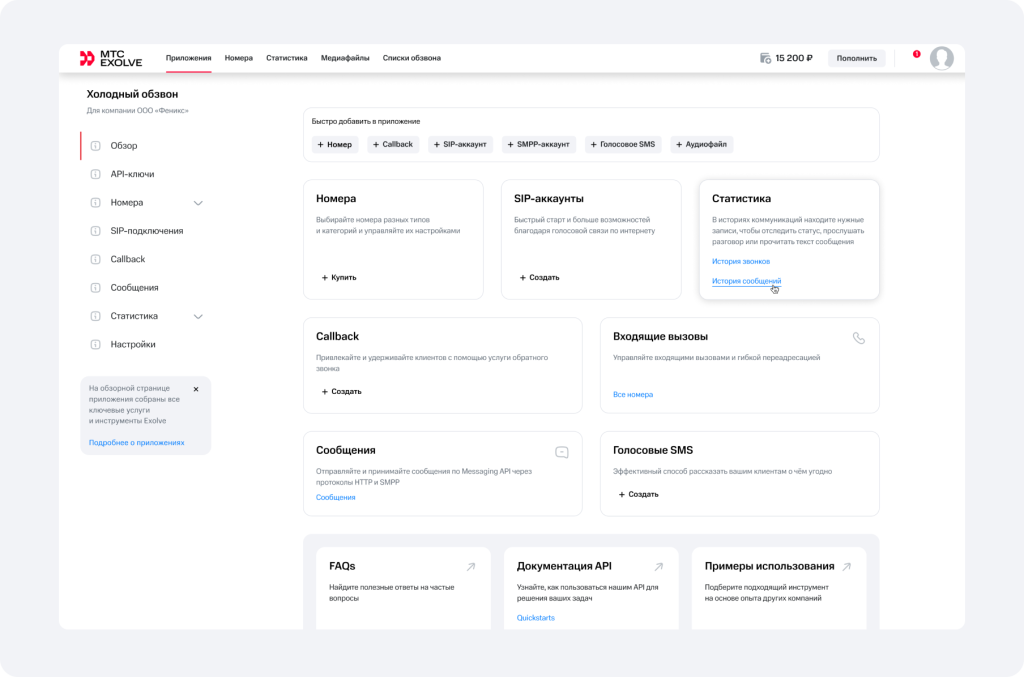Open Медиафайлы in the top navigation
Screen dimensions: 1024x677
pyautogui.click(x=344, y=58)
